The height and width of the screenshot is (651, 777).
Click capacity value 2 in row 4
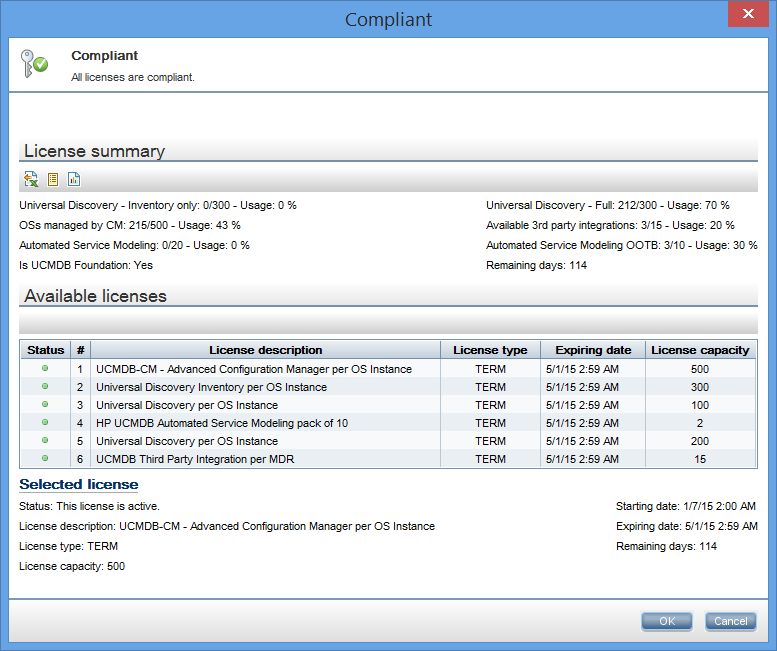tap(700, 423)
